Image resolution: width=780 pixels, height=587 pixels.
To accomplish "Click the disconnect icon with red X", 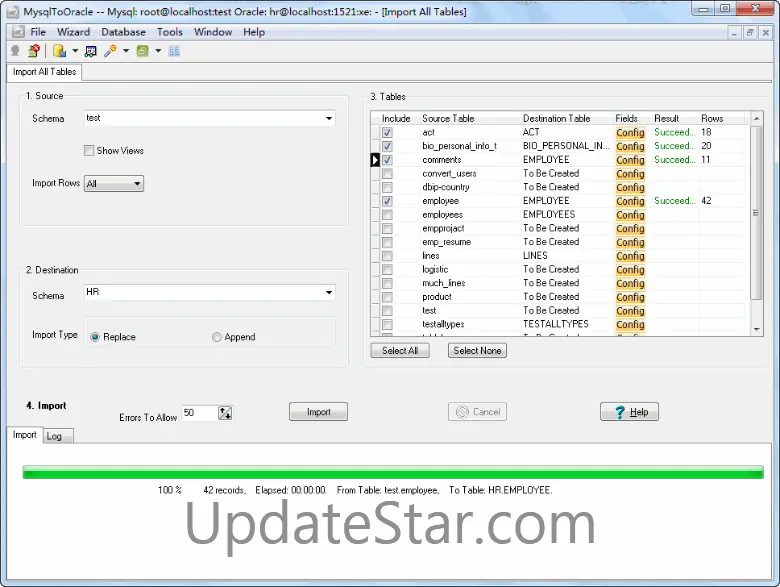I will pyautogui.click(x=34, y=51).
